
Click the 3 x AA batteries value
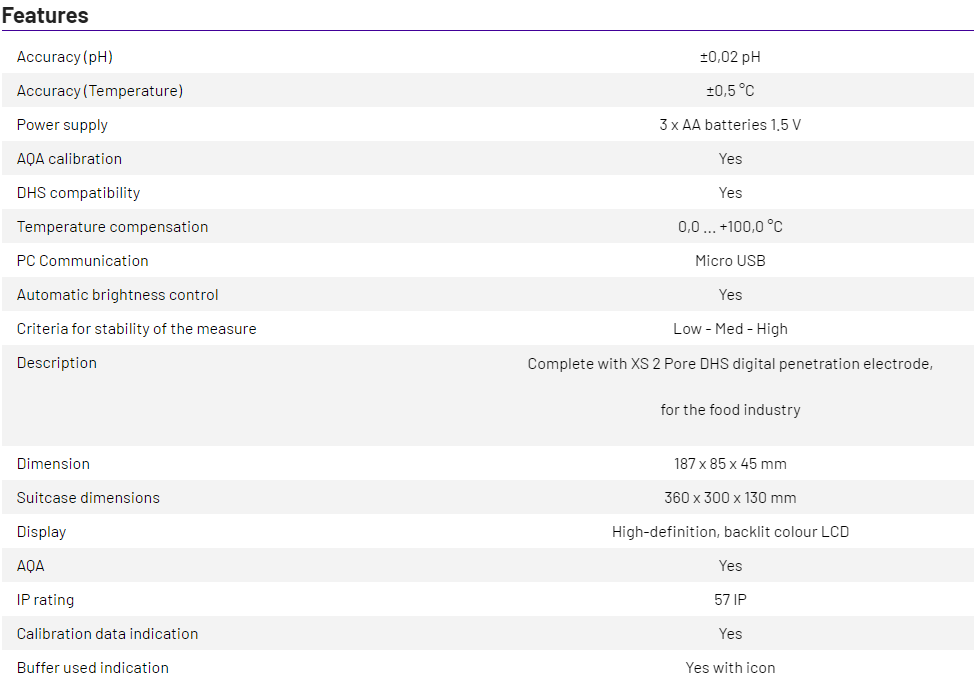[x=730, y=125]
